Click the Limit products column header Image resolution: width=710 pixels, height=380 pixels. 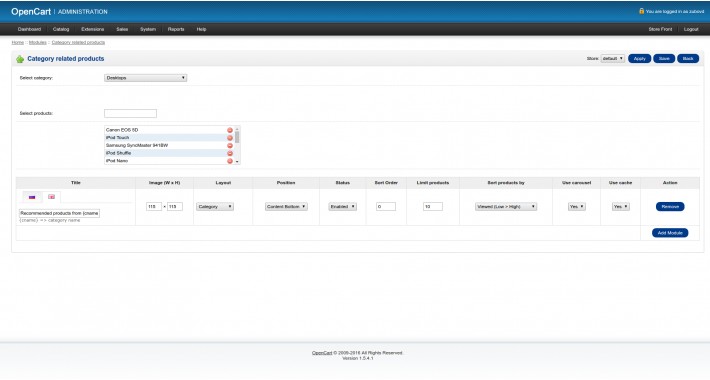(433, 183)
